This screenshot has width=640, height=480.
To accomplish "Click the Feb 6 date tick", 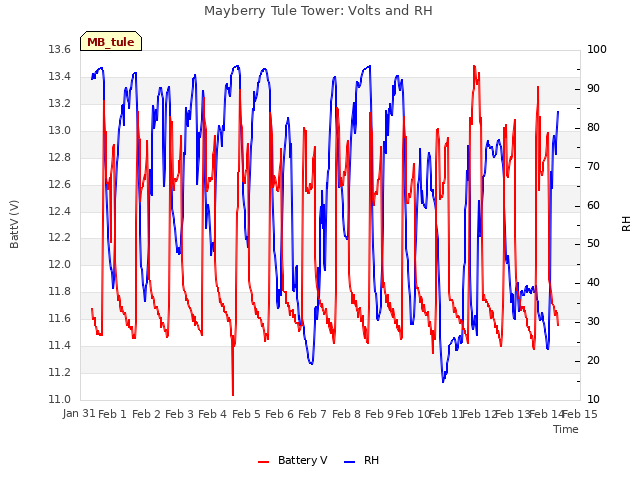I will pos(280,414).
